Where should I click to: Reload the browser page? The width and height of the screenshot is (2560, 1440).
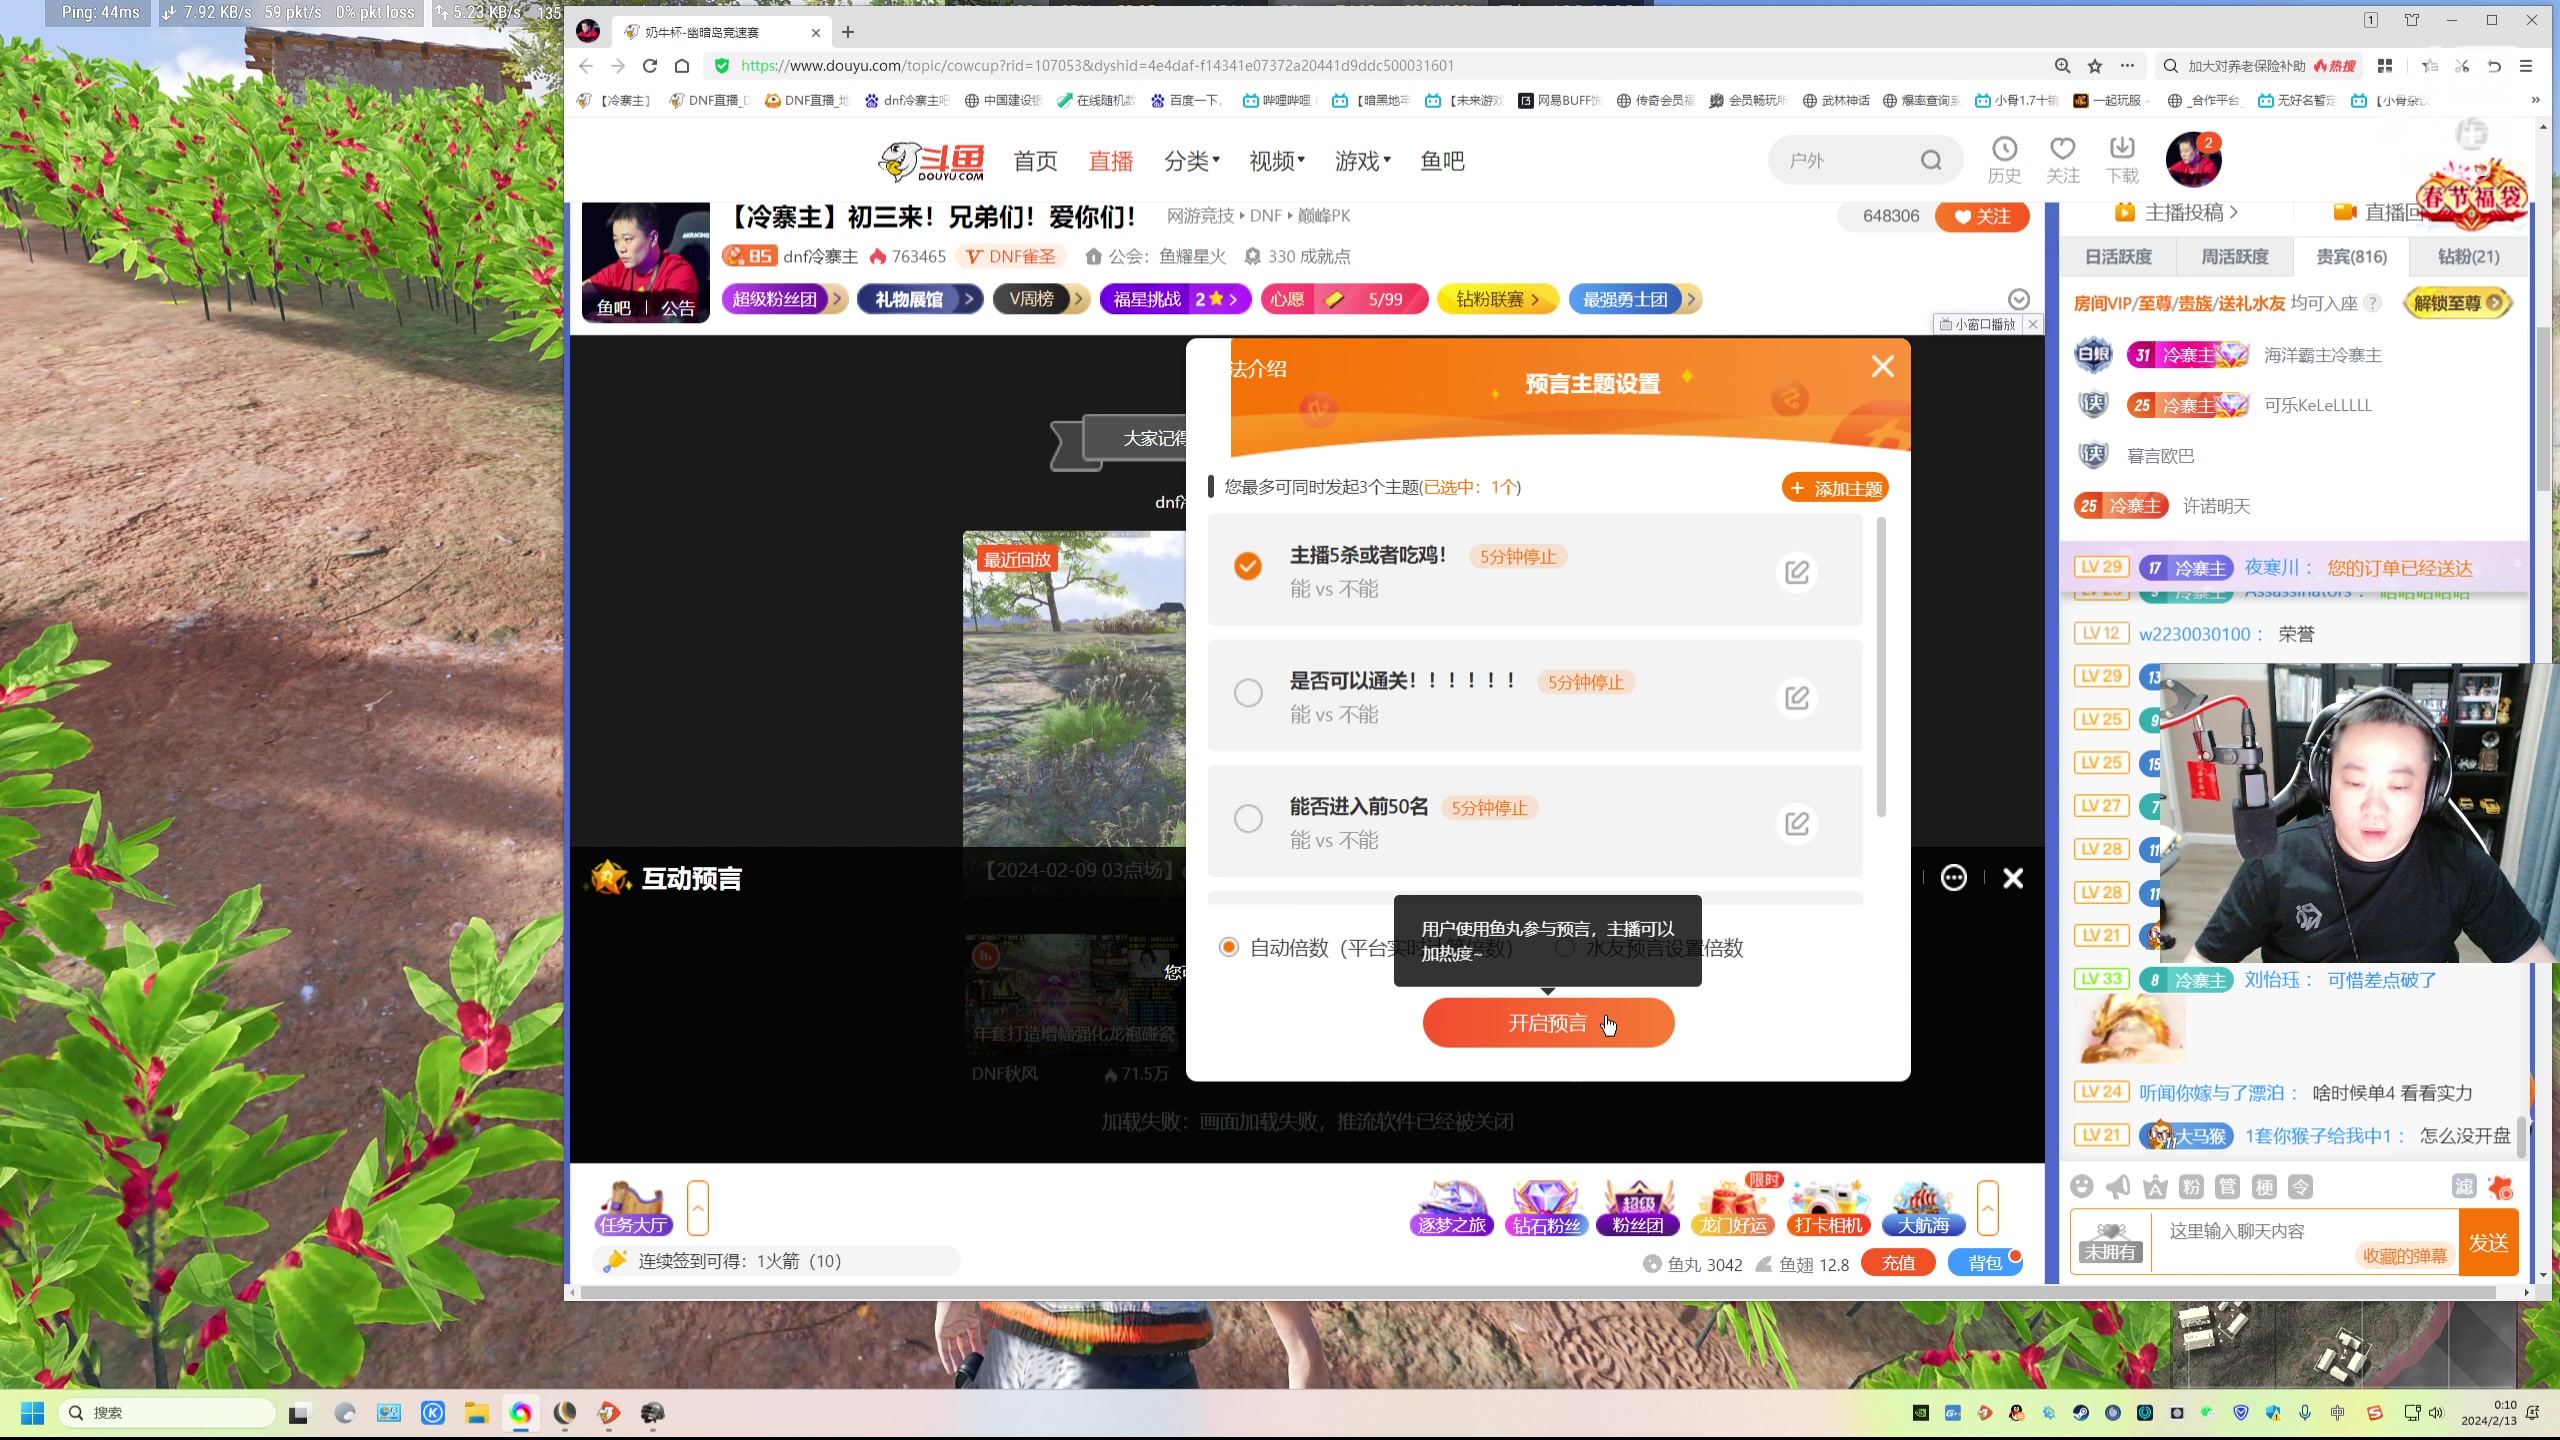[x=650, y=66]
